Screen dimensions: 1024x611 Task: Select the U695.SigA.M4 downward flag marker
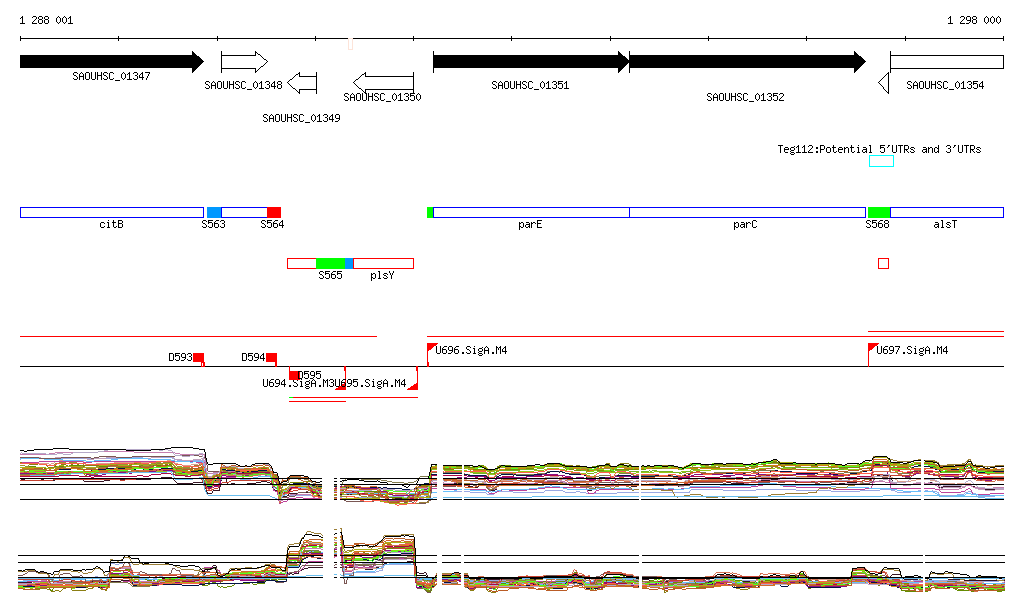413,385
